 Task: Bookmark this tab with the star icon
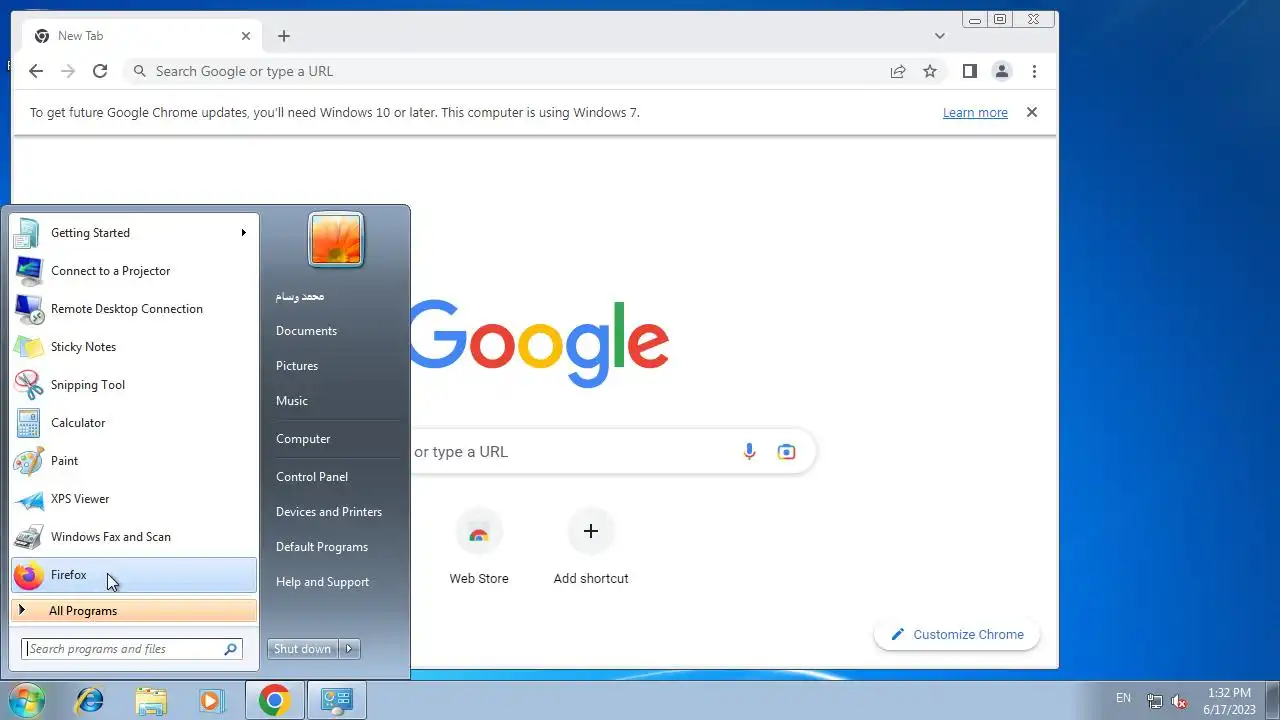[x=930, y=71]
